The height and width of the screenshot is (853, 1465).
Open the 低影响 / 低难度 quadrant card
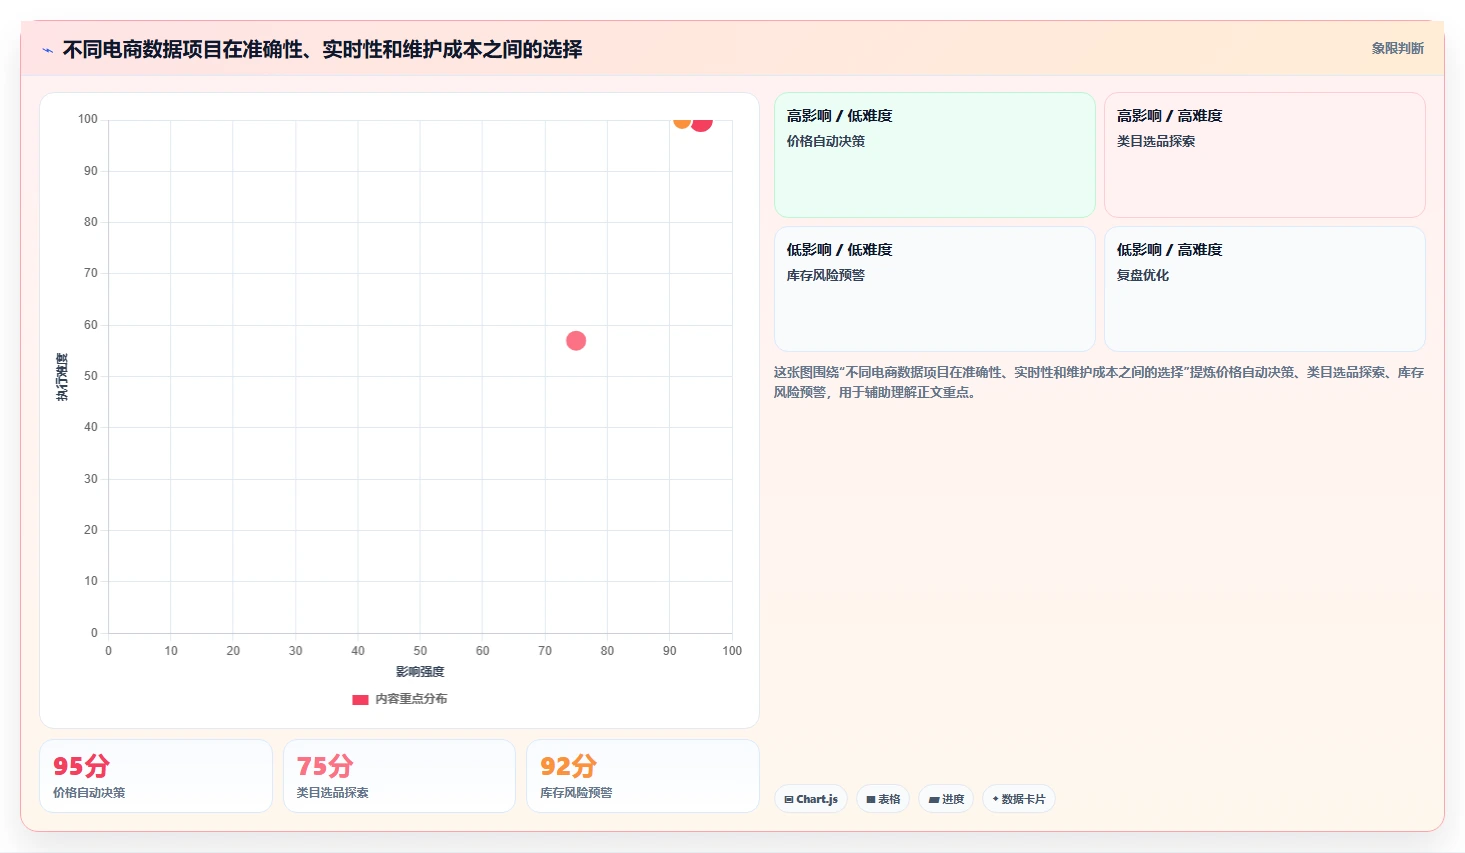[935, 289]
